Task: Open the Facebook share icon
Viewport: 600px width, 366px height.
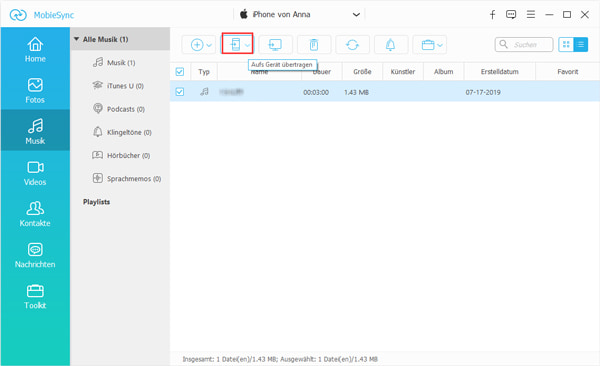Action: coord(492,15)
